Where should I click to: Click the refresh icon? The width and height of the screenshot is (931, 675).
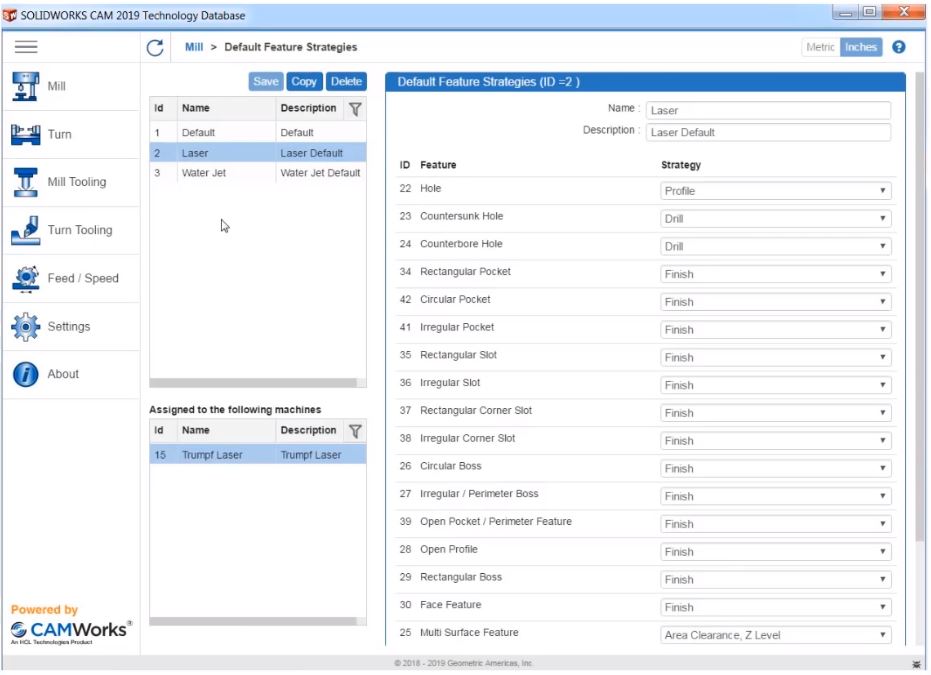(x=156, y=48)
